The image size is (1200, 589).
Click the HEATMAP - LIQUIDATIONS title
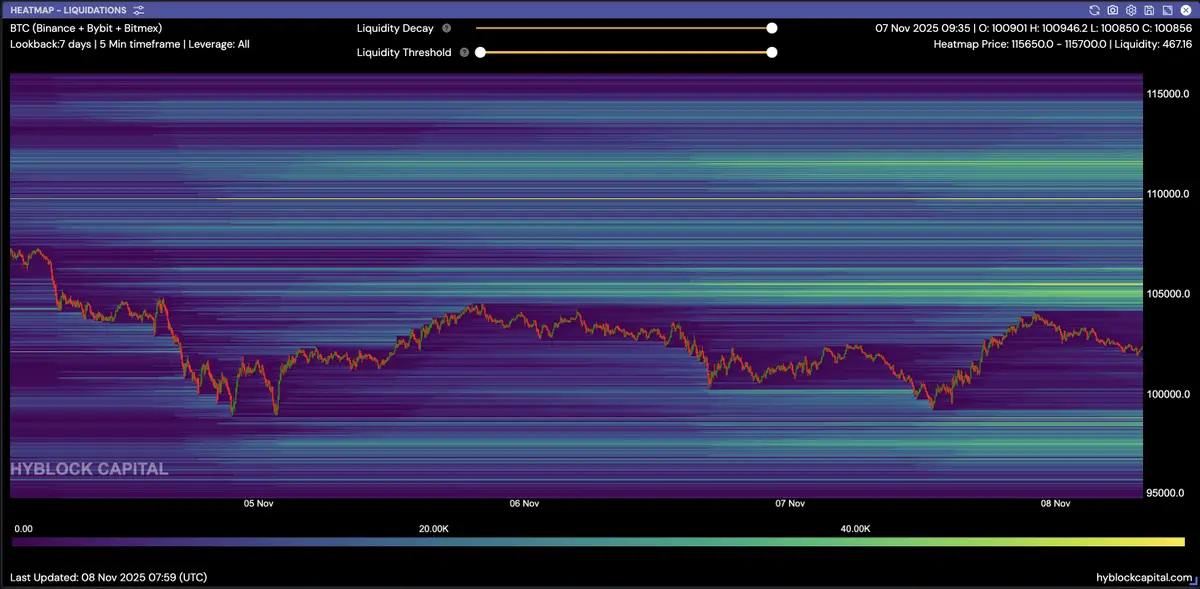point(68,10)
